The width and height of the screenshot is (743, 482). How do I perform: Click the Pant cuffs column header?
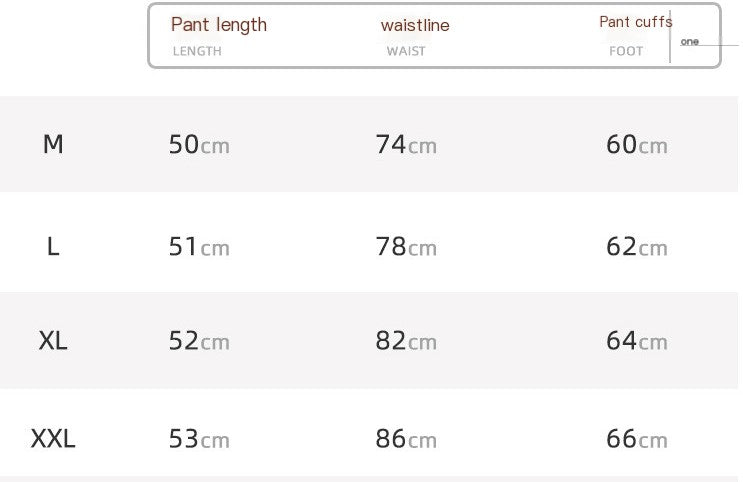(636, 22)
